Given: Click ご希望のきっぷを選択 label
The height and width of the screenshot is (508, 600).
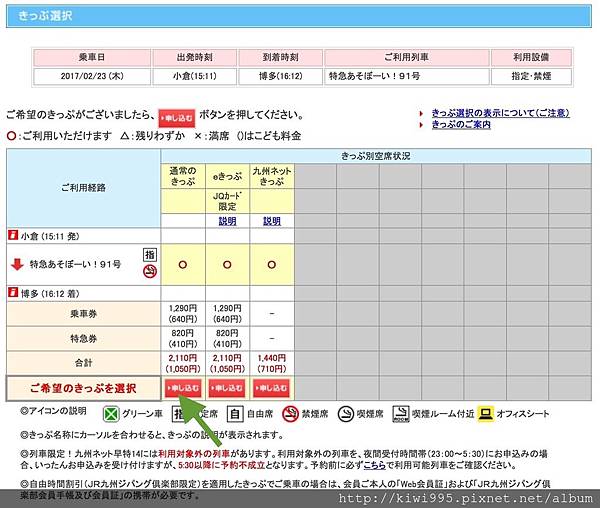Looking at the screenshot, I should tap(83, 388).
